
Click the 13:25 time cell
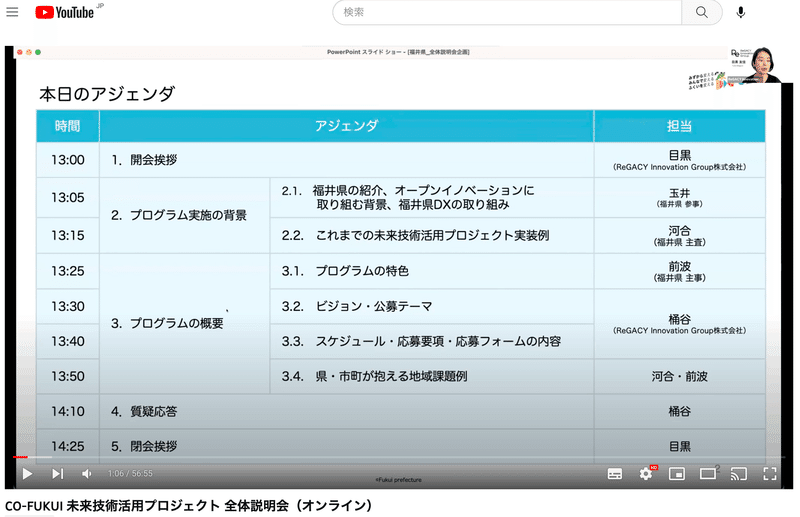[68, 271]
